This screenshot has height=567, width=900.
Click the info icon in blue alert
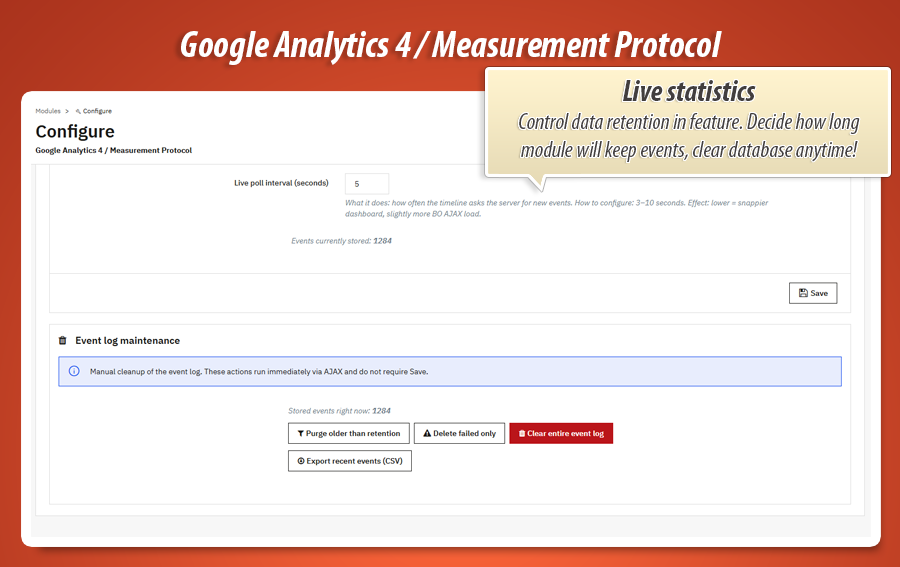click(x=74, y=371)
